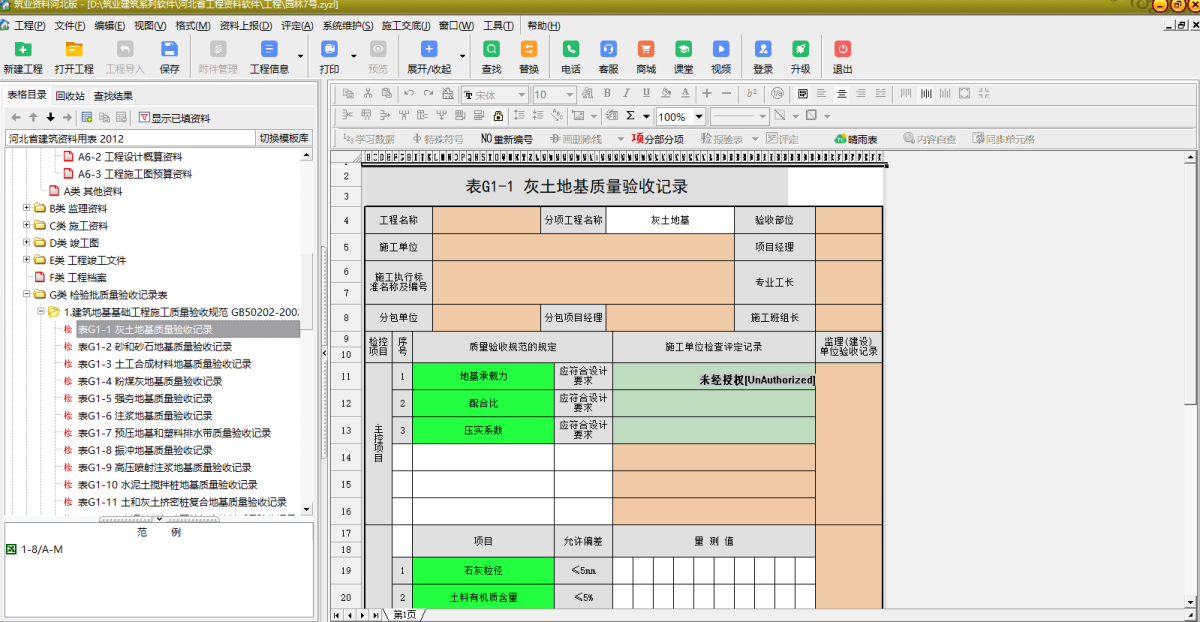Toggle the 显示已填资料 filter
The image size is (1200, 622).
click(174, 118)
